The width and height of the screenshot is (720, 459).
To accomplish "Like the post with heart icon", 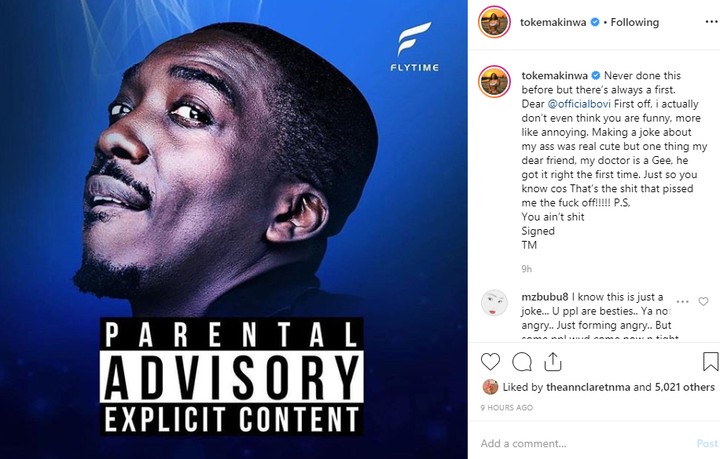I will (x=490, y=362).
